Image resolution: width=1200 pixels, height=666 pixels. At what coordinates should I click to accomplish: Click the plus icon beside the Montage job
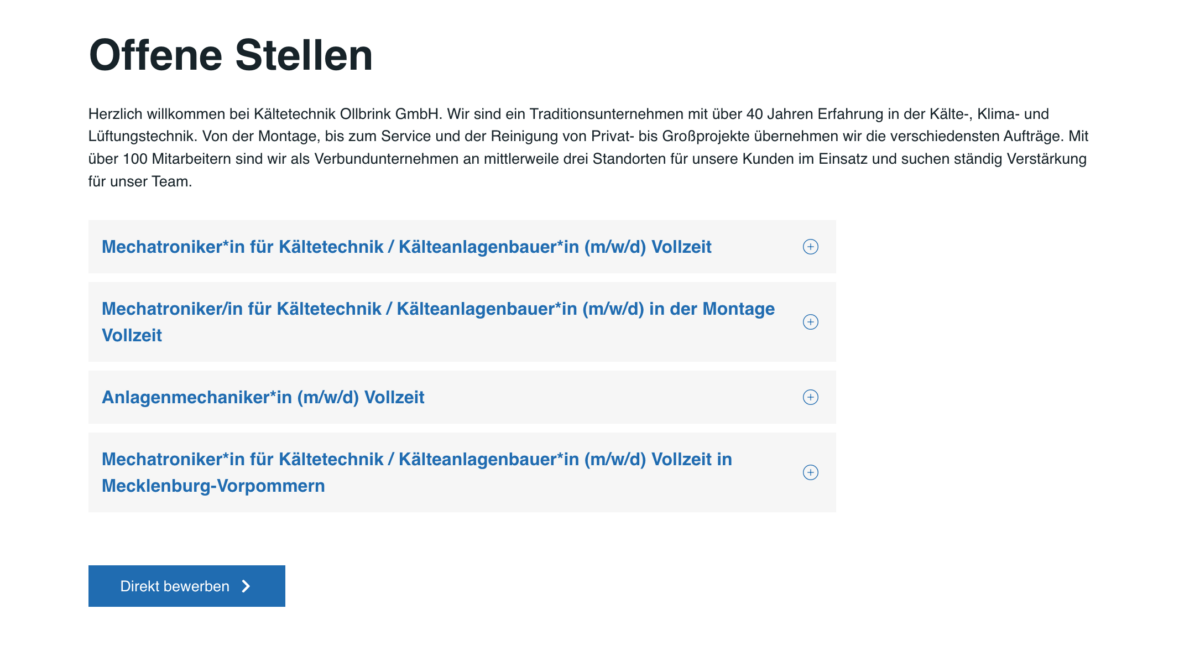point(810,322)
